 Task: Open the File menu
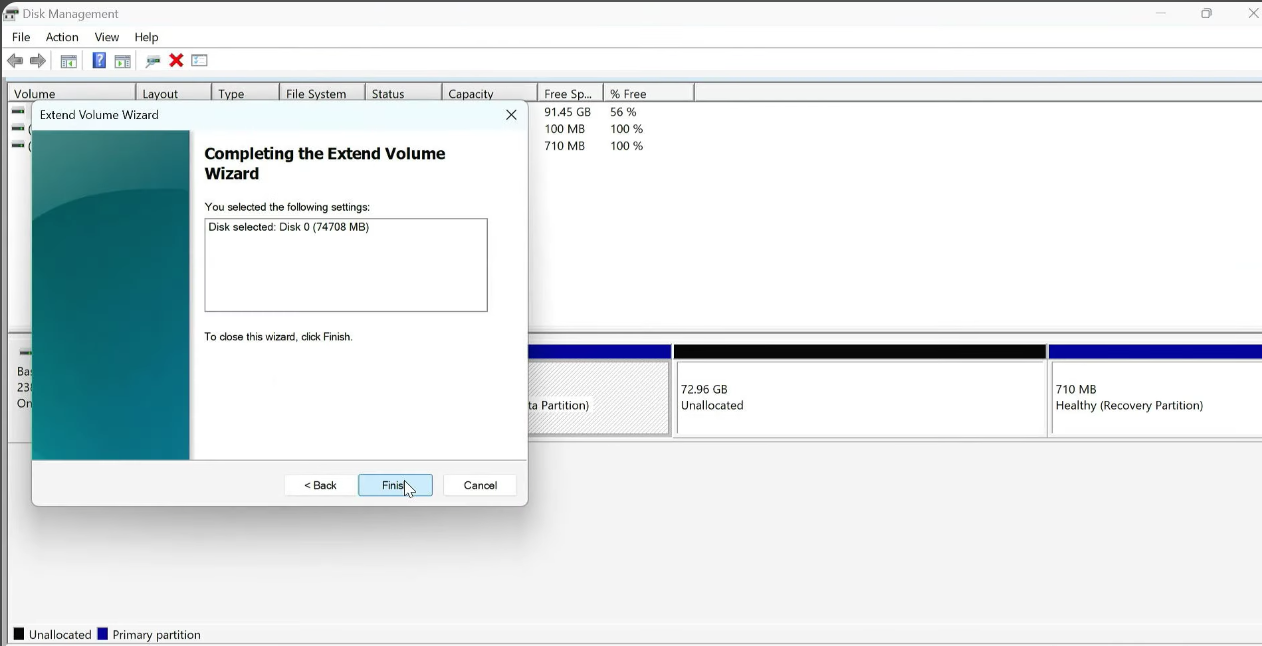[21, 37]
